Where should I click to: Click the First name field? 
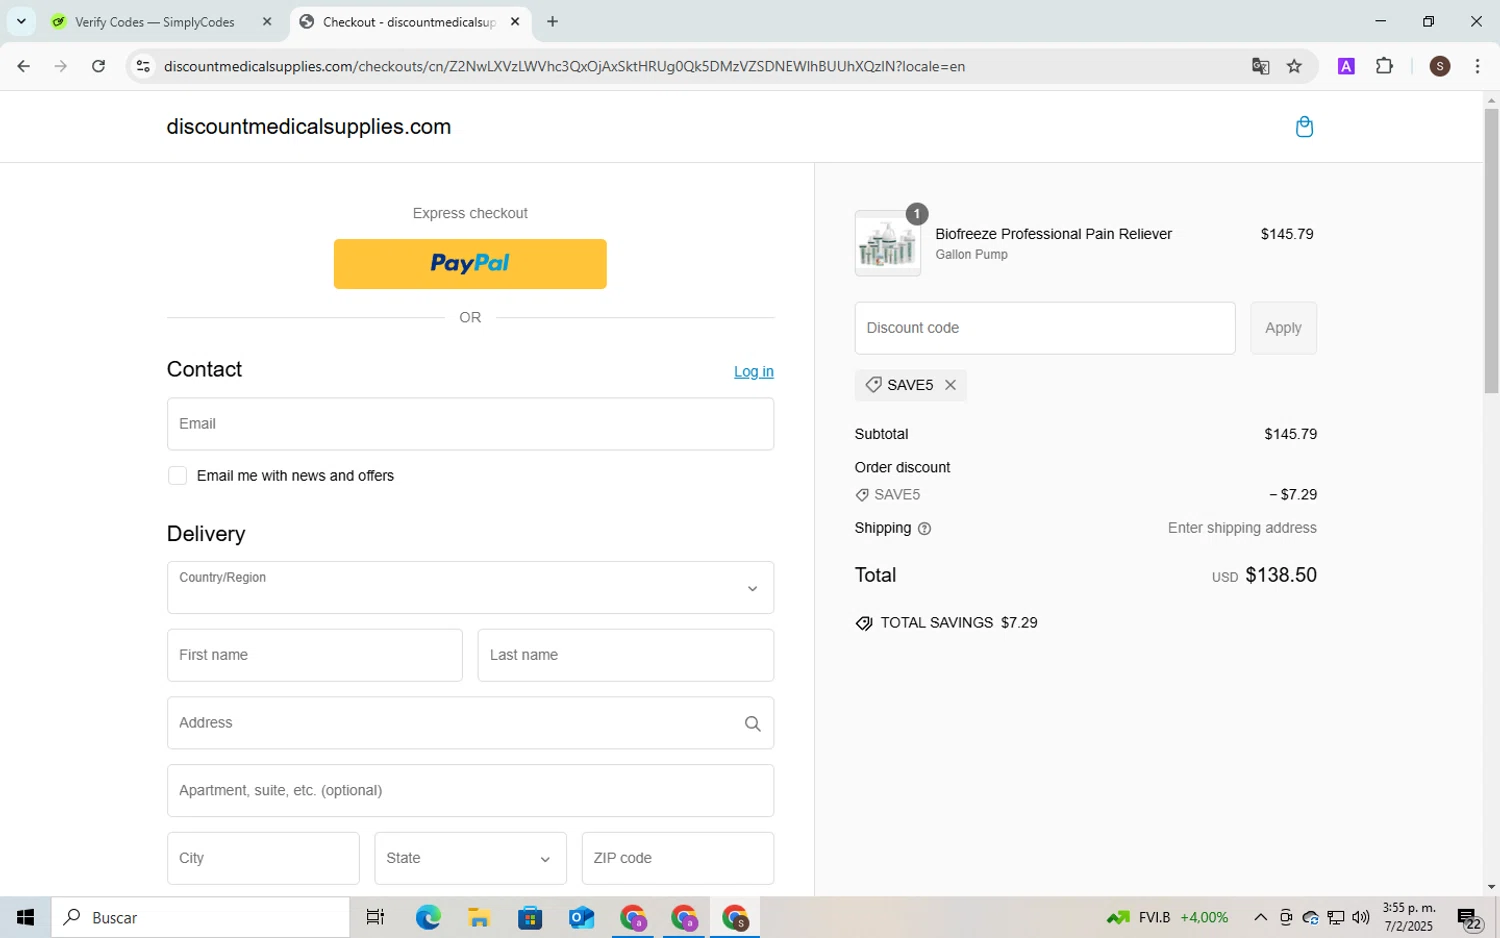point(314,656)
